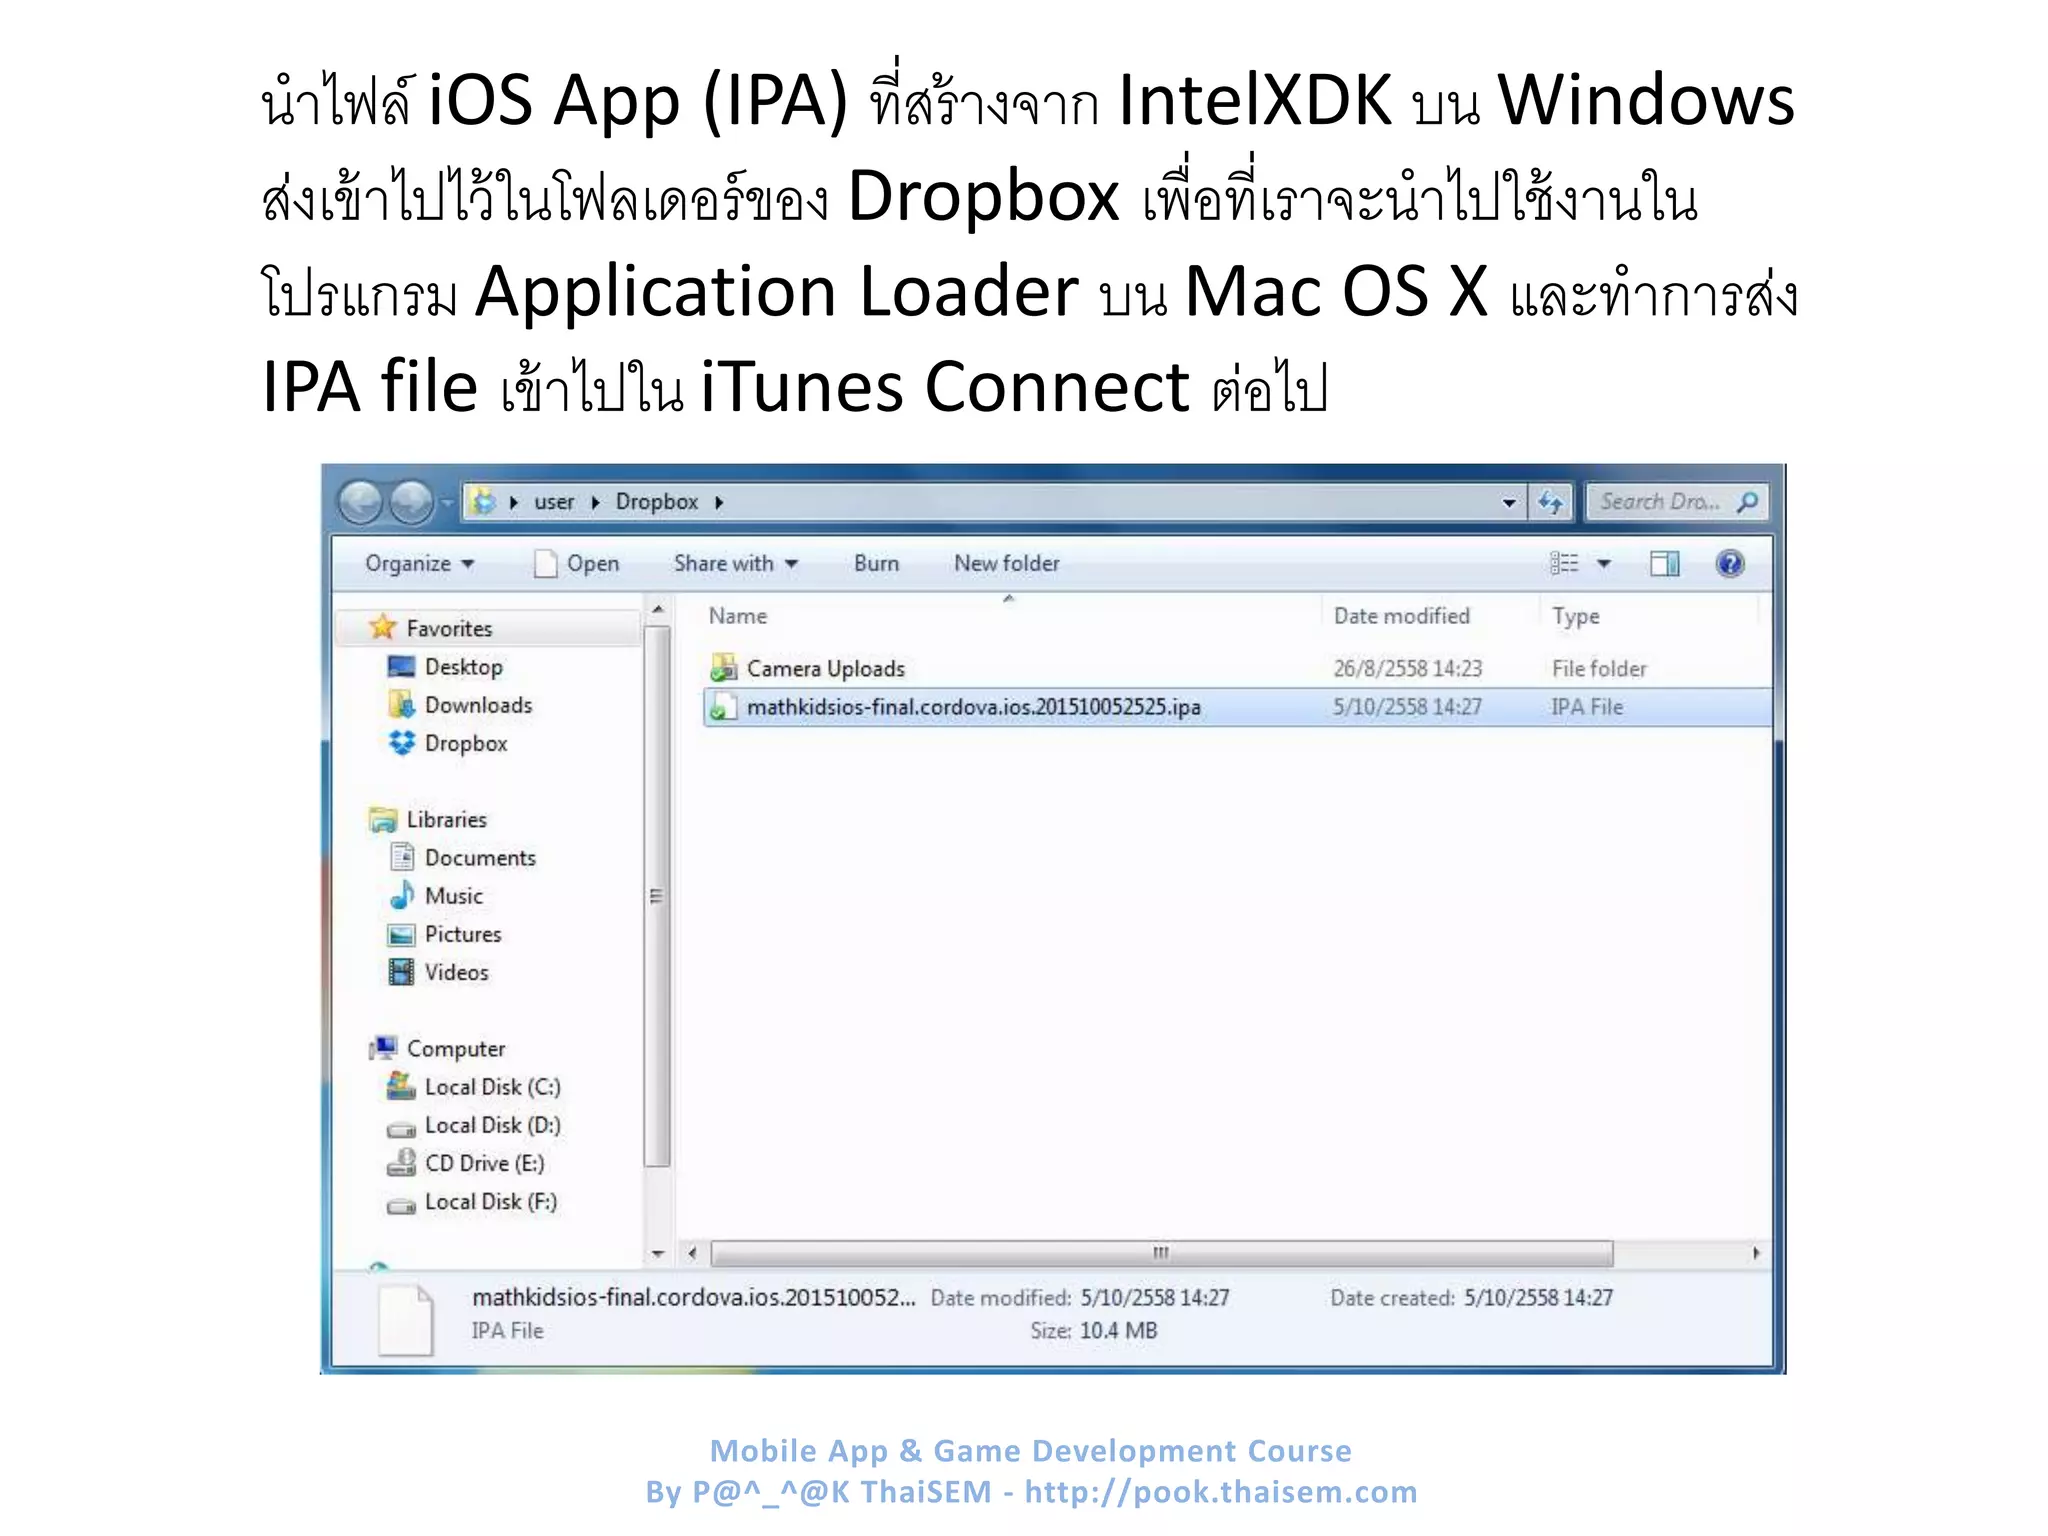Click the Dropbox segment in the address bar
Viewport: 2048px width, 1536px height.
(656, 502)
